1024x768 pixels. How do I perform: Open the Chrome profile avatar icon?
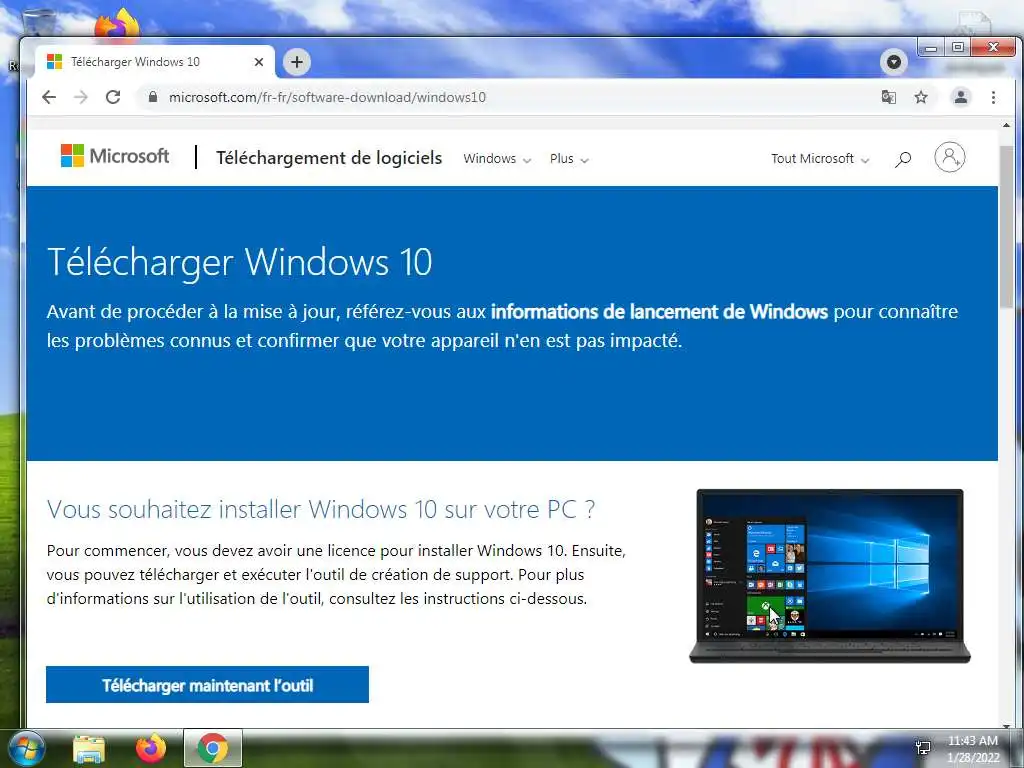961,97
